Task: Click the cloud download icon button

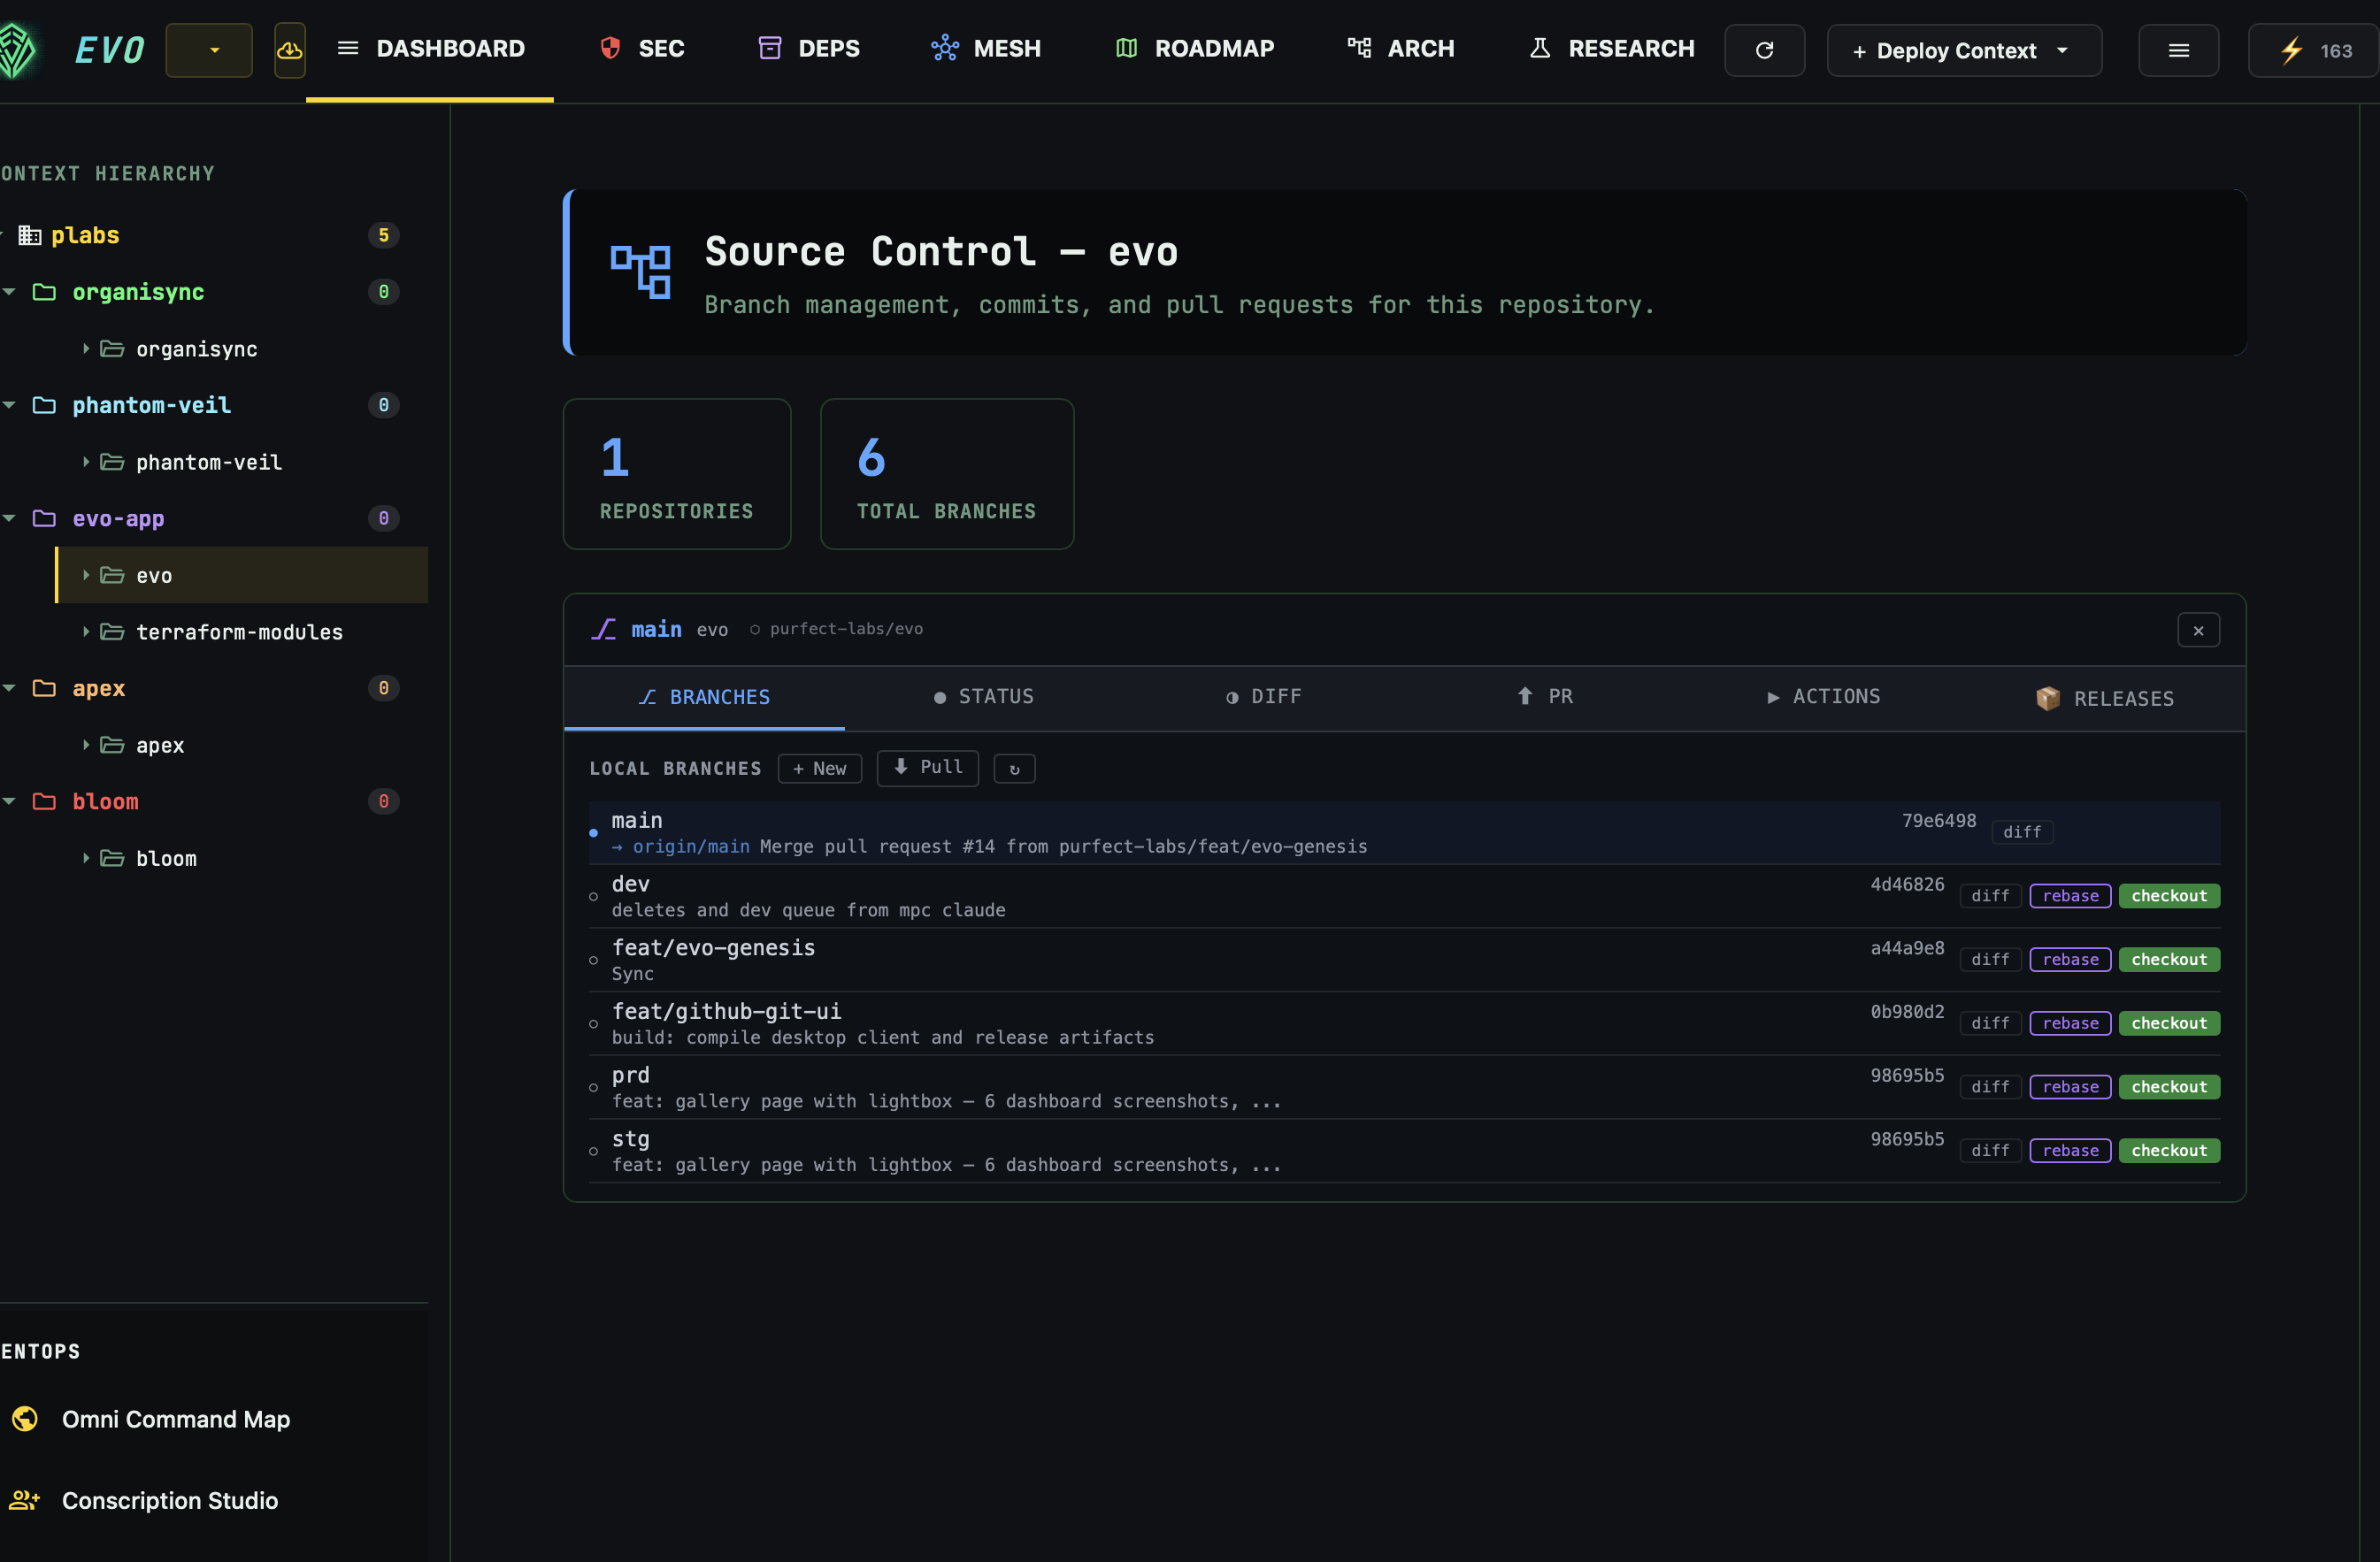Action: point(289,50)
